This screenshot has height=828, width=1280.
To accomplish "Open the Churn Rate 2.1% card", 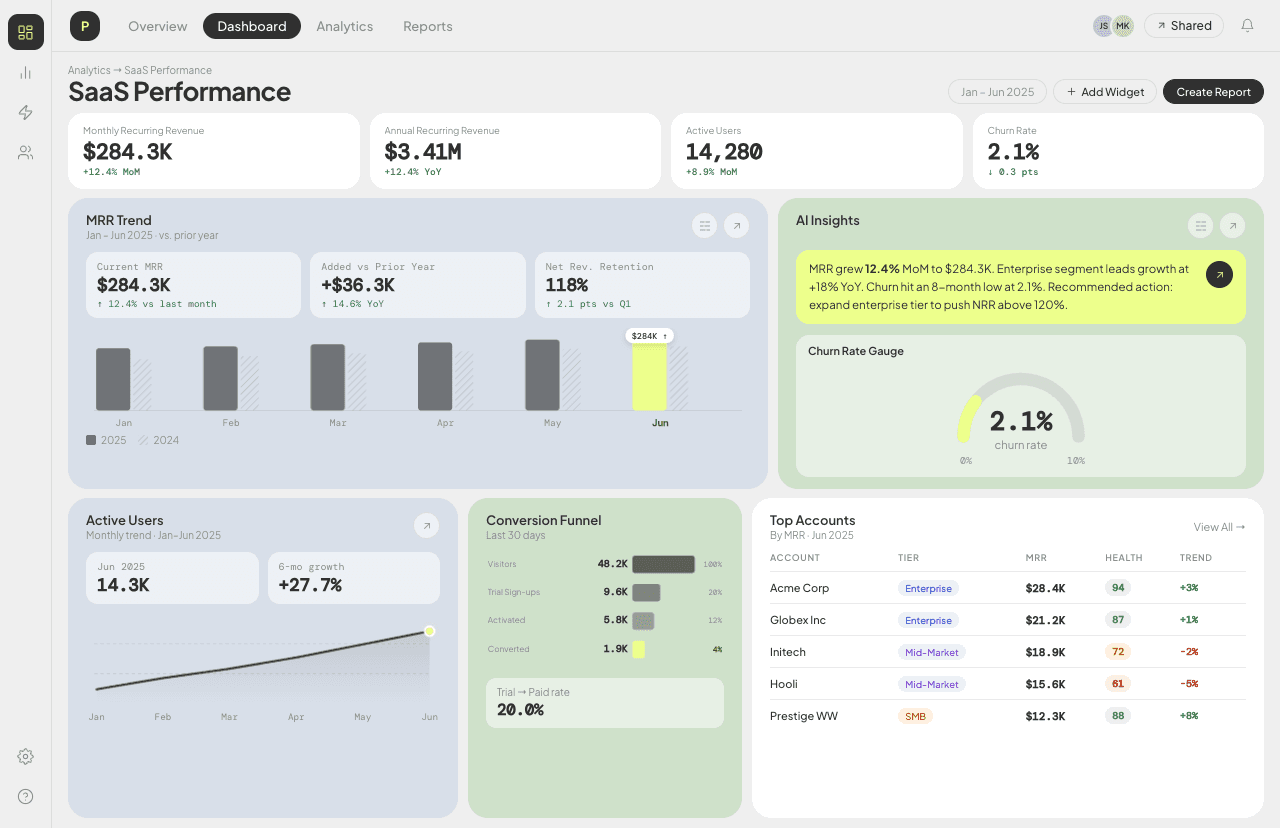I will [x=1118, y=151].
